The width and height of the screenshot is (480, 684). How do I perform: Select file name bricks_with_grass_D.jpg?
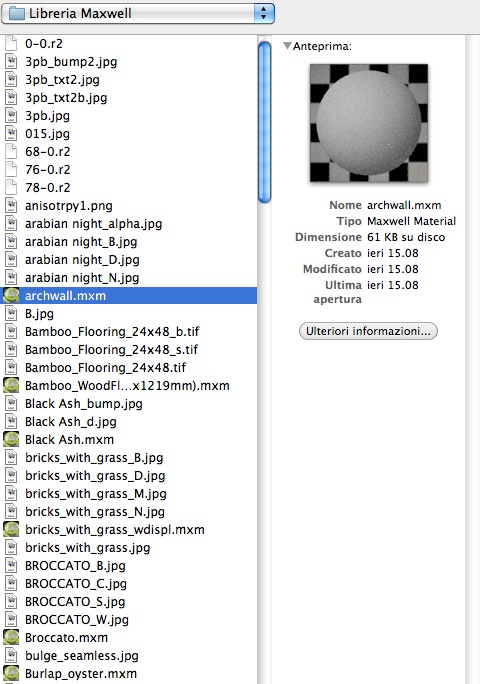[95, 476]
